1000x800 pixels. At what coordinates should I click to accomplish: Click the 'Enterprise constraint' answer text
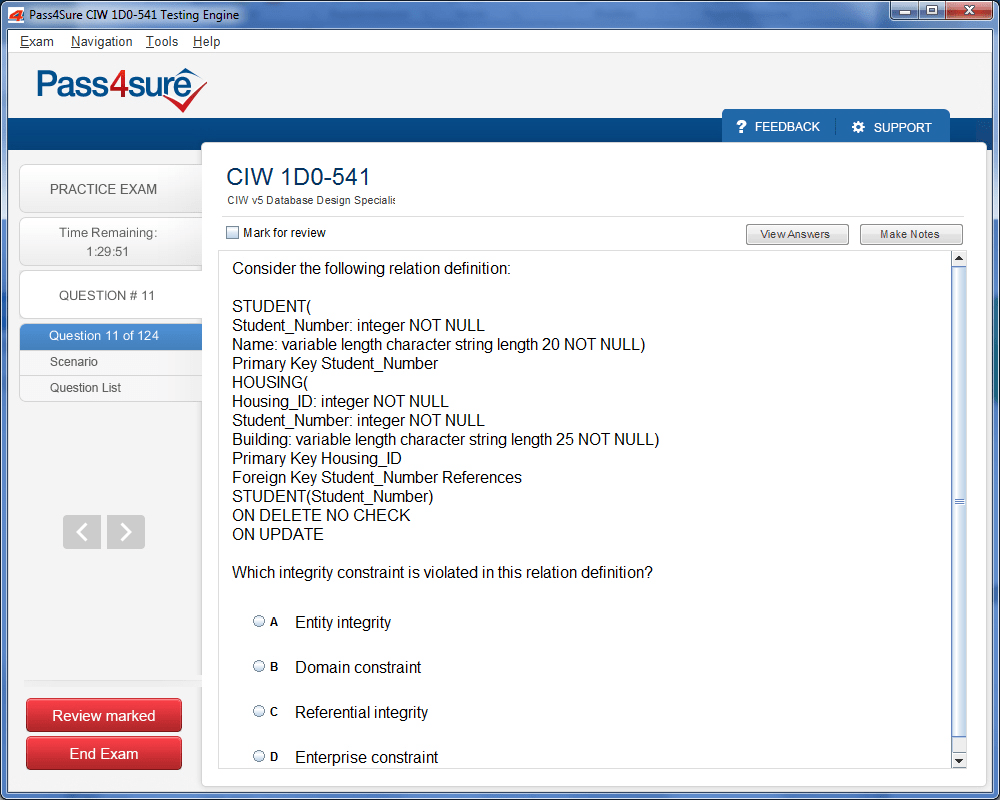click(x=367, y=757)
